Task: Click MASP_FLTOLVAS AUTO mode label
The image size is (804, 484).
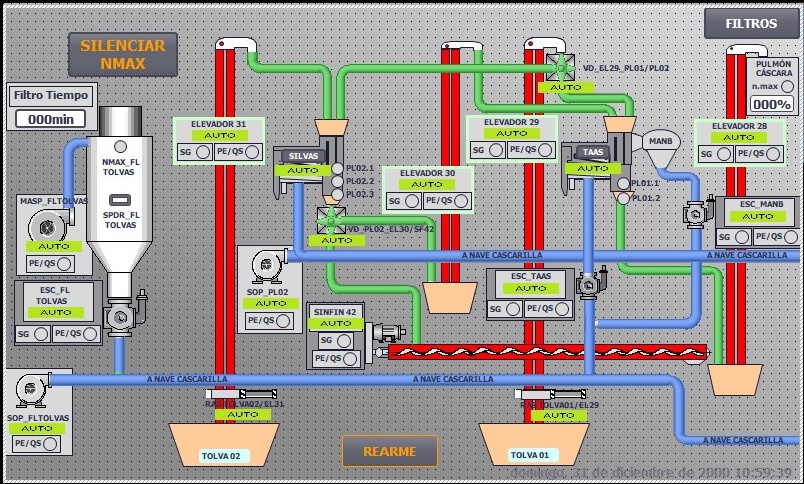Action: tap(54, 247)
